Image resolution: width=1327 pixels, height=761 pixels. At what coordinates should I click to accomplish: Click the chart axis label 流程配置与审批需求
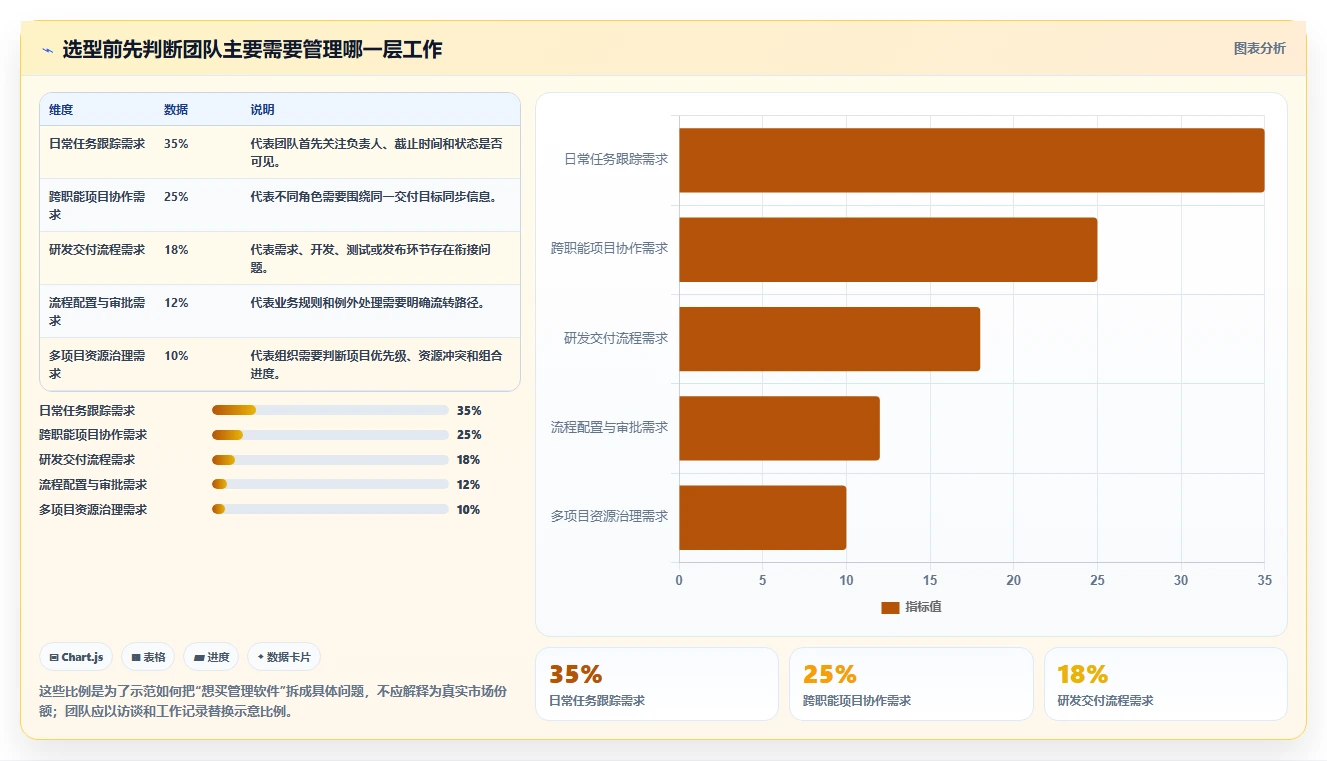[x=610, y=427]
